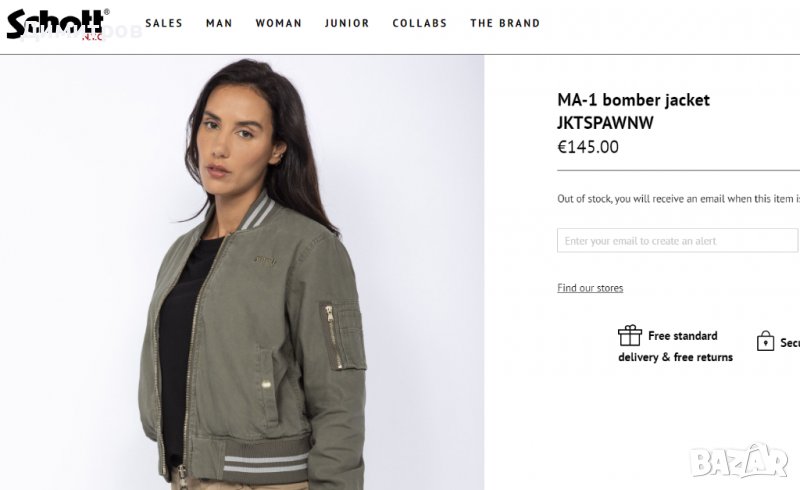Click the 'Free standard delivery & free returns' text
800x490 pixels.
(x=676, y=347)
